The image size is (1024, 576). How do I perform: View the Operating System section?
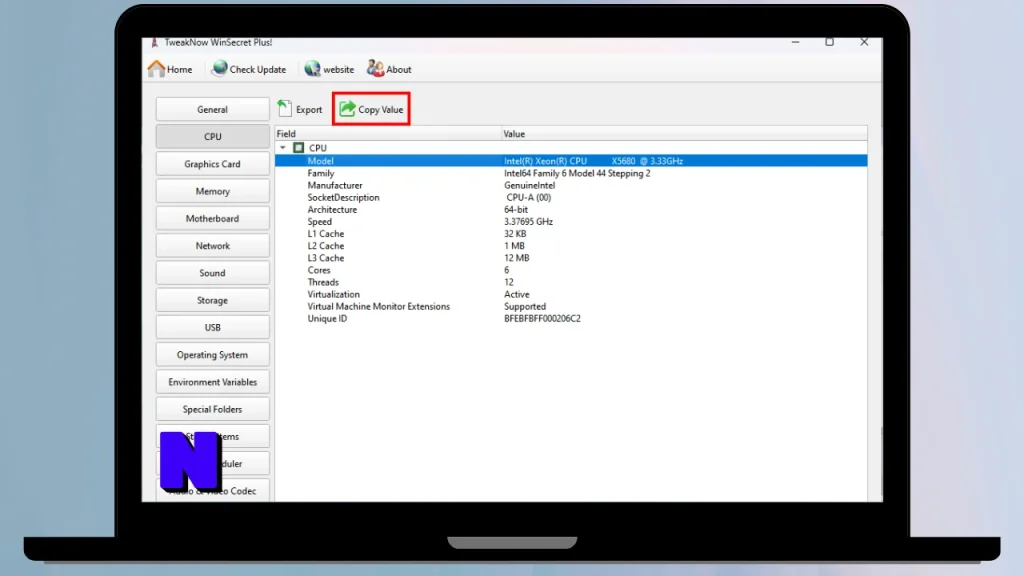click(x=212, y=355)
